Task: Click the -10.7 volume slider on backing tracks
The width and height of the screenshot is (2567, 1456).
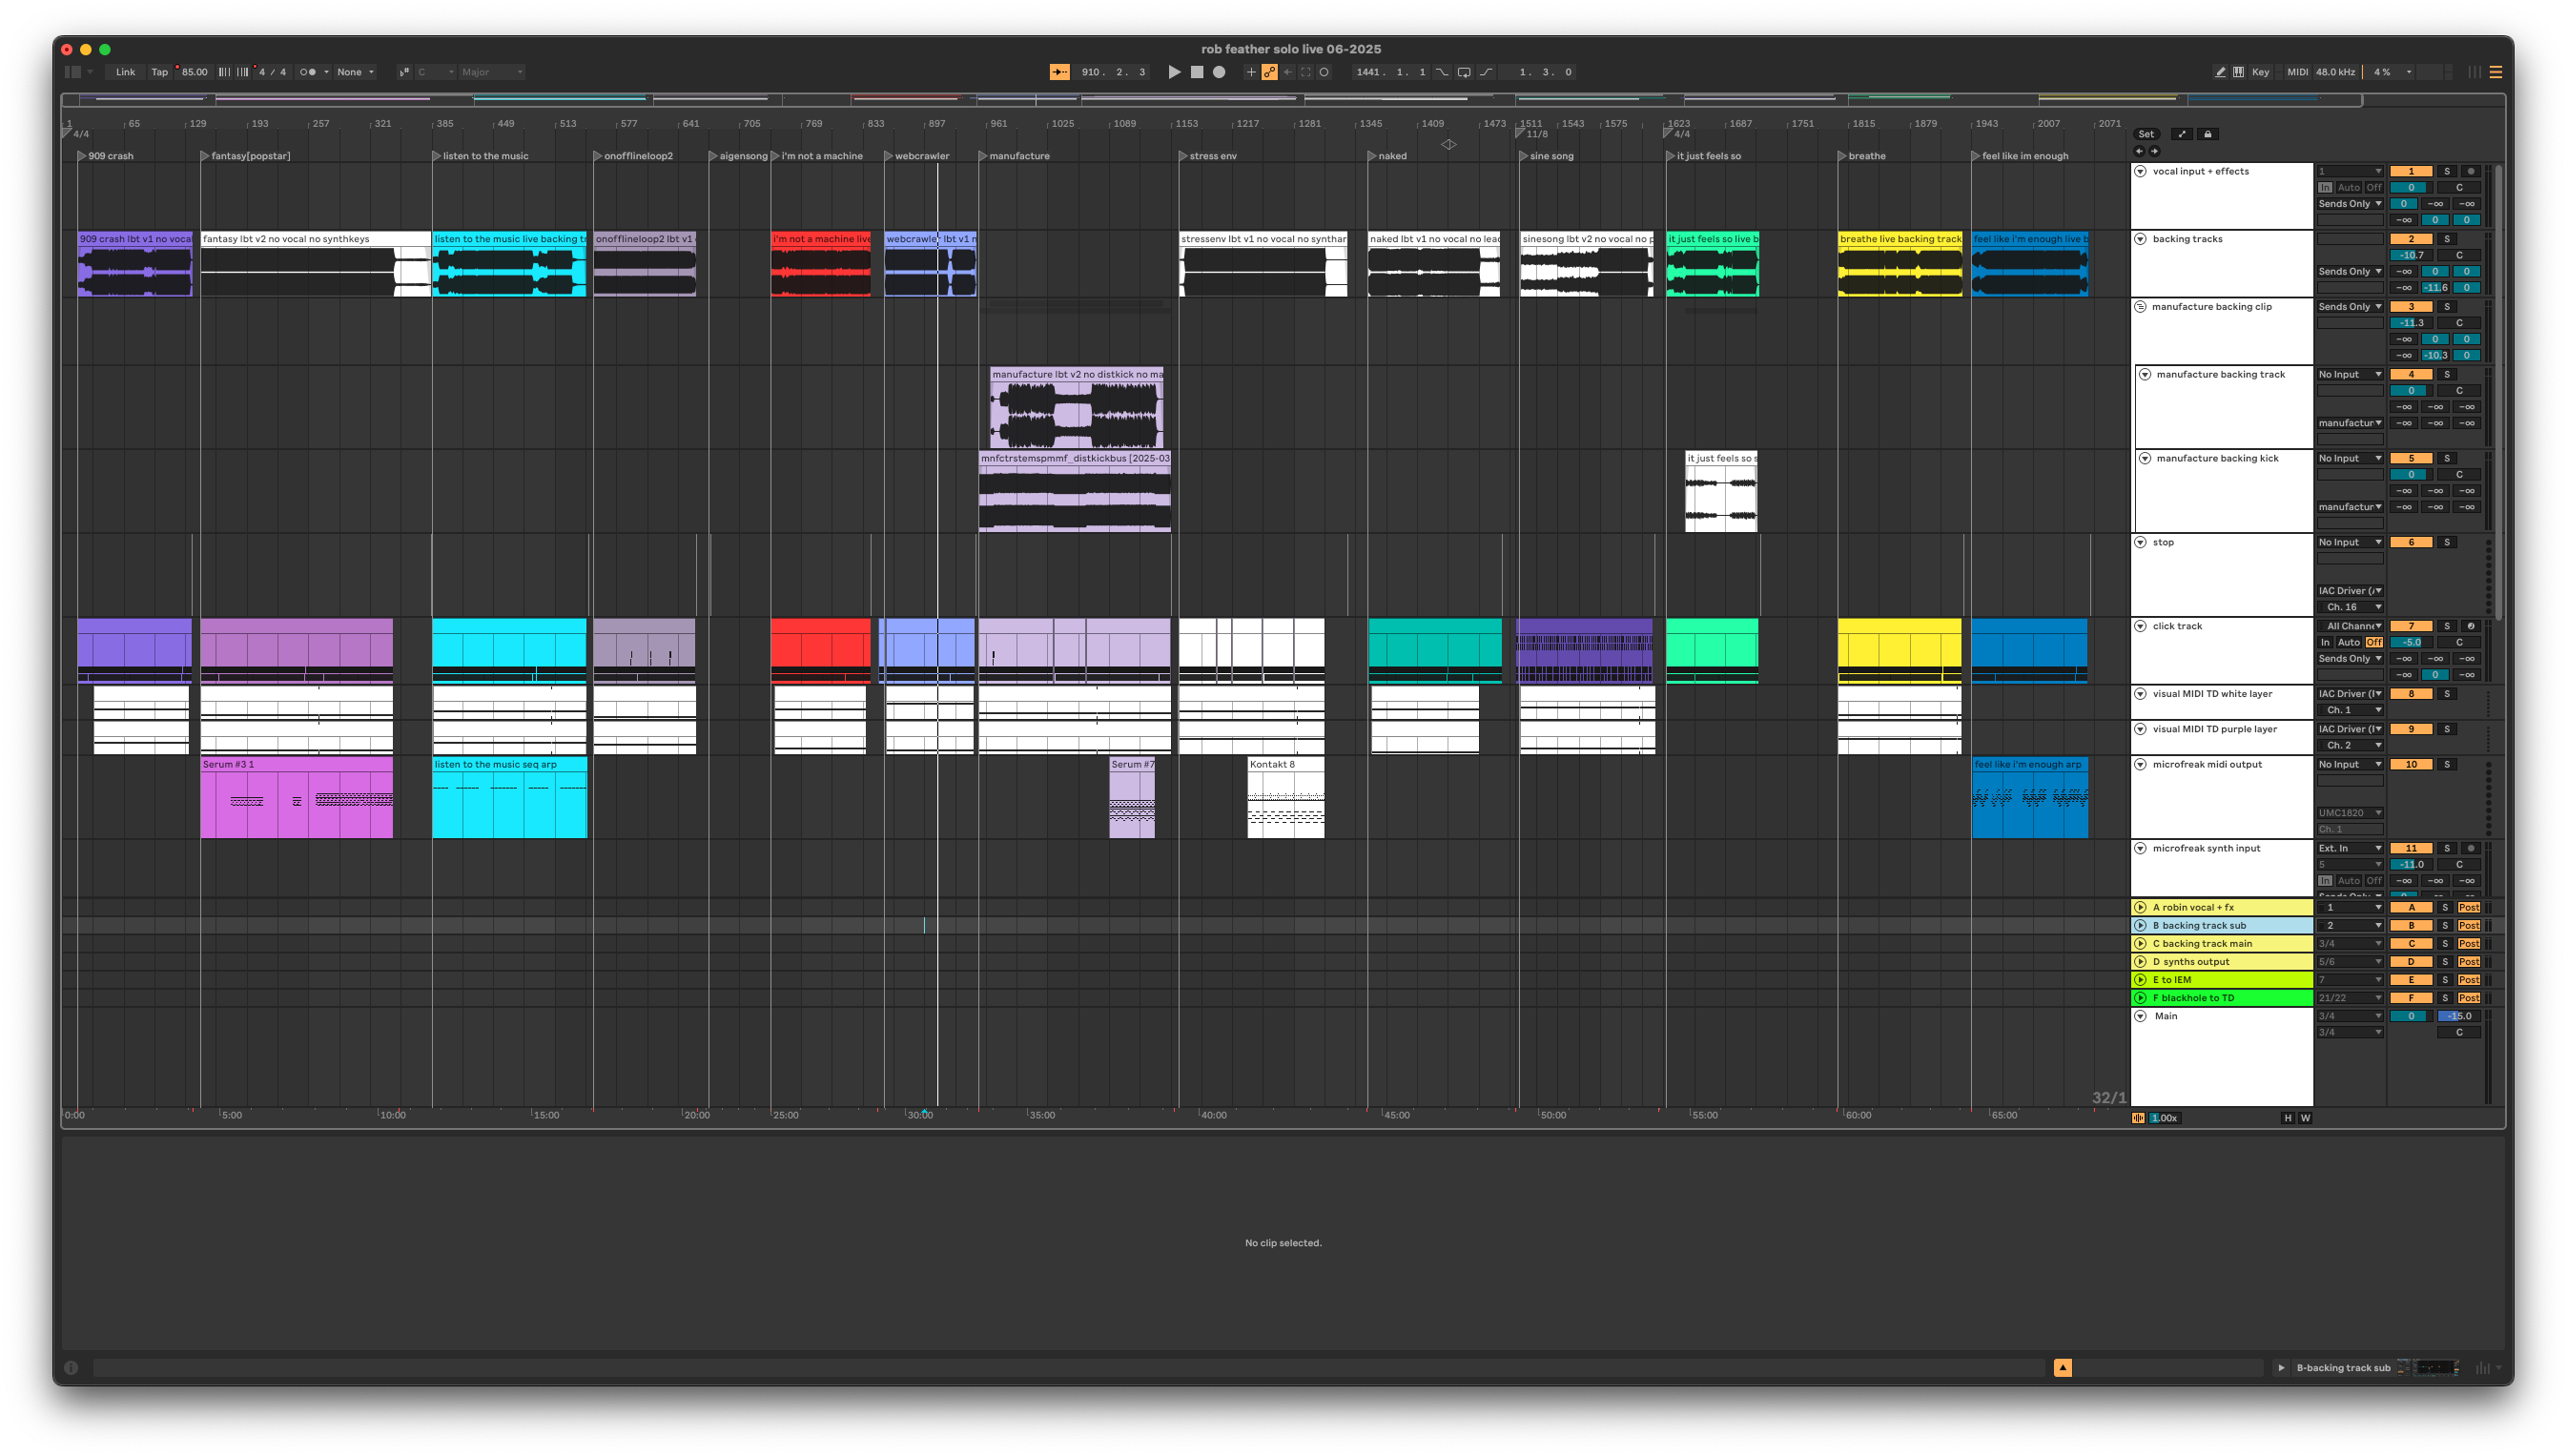Action: tap(2412, 255)
